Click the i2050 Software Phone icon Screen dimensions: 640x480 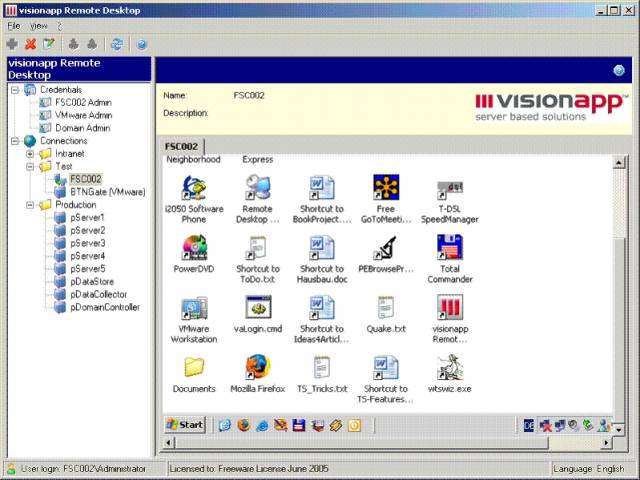click(x=194, y=187)
